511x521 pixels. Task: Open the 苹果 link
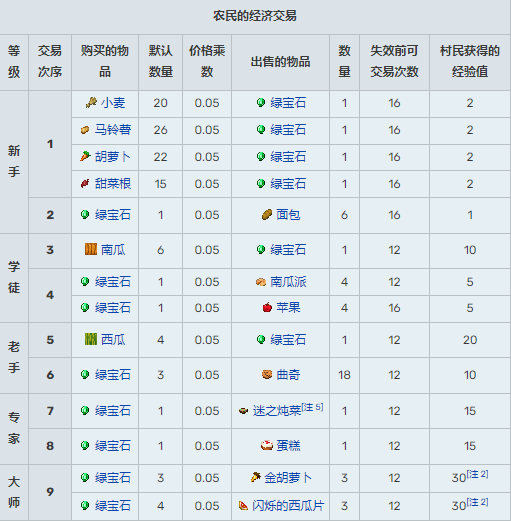[x=288, y=307]
